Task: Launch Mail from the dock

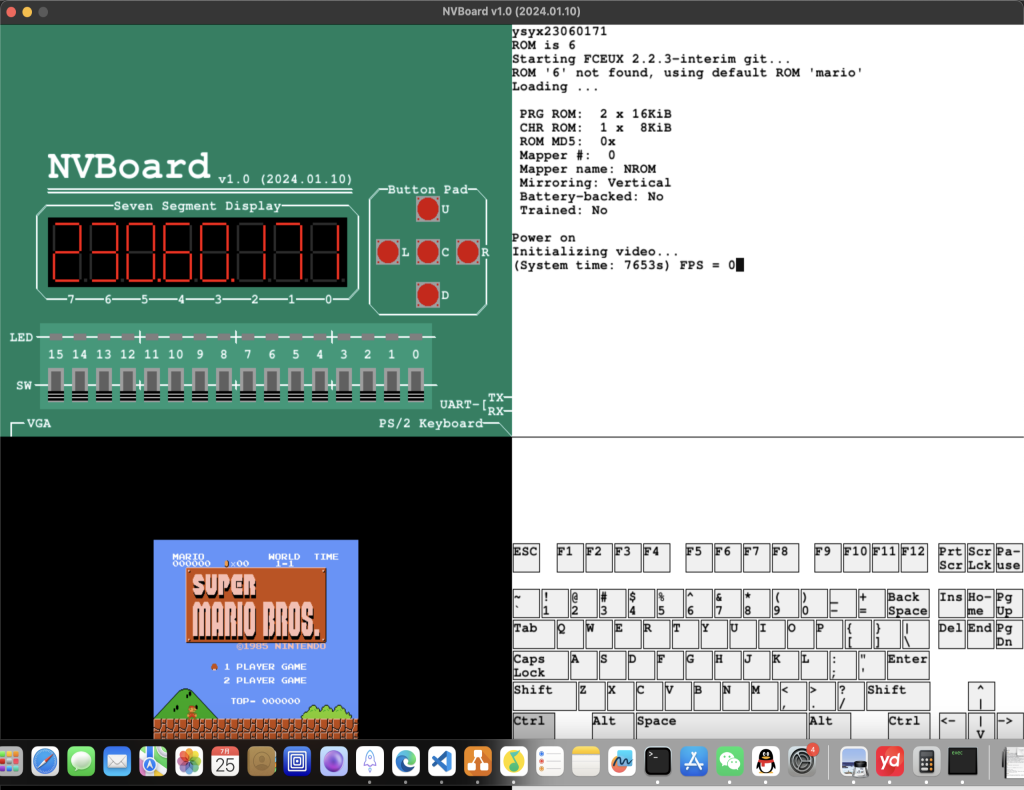Action: click(117, 761)
